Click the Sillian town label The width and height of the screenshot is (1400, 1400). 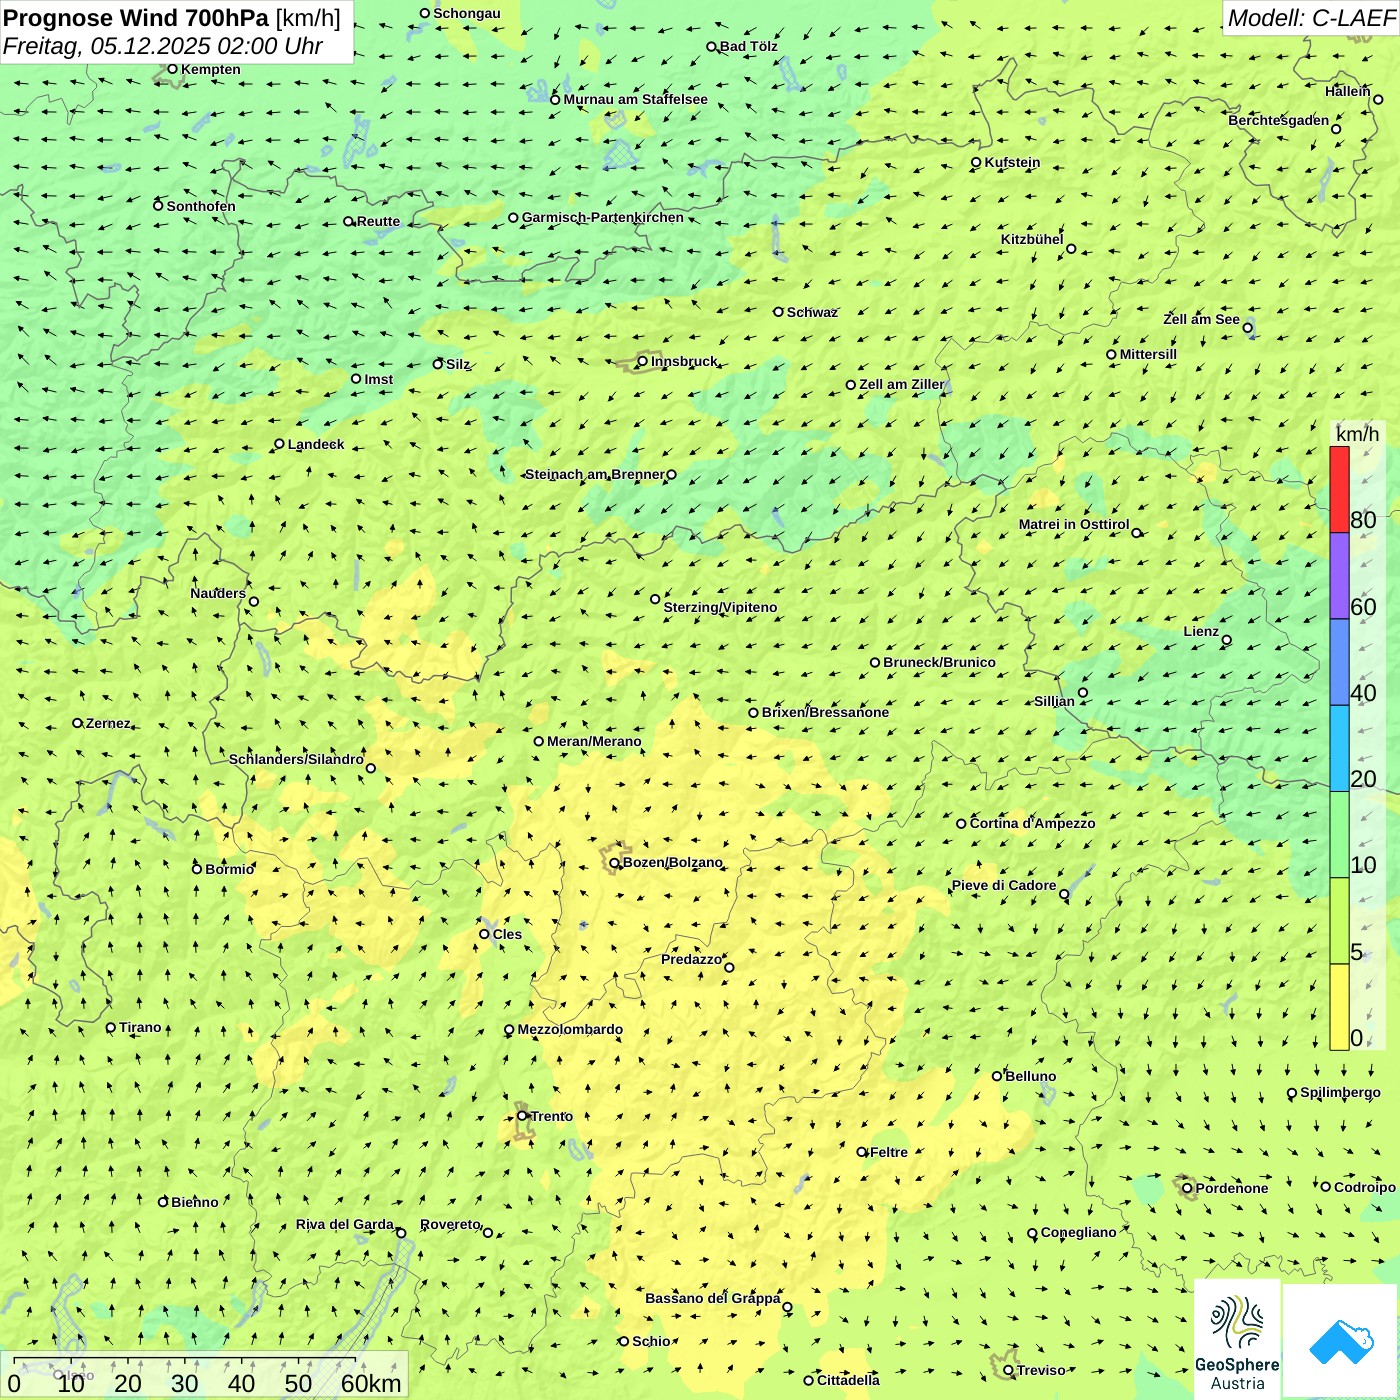pos(1054,701)
